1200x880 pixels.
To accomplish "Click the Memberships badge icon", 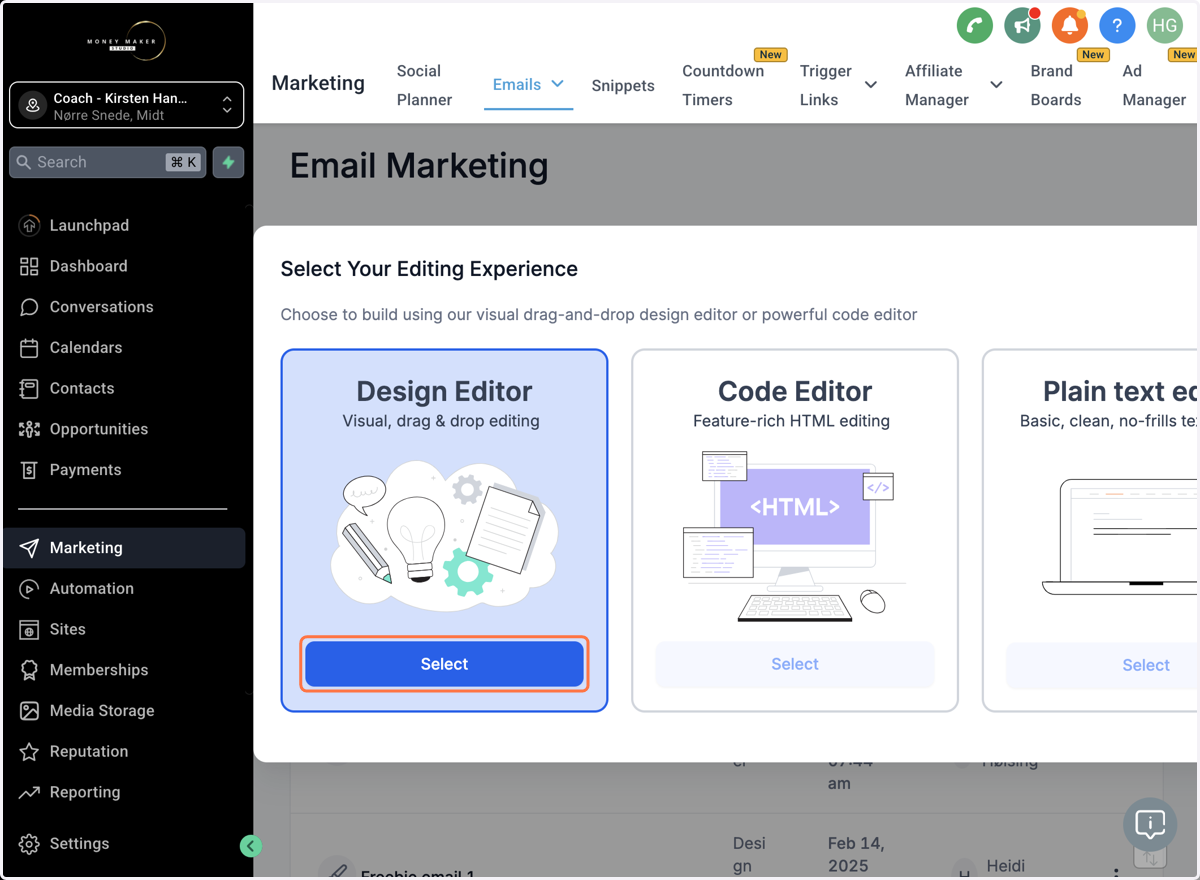I will click(29, 670).
